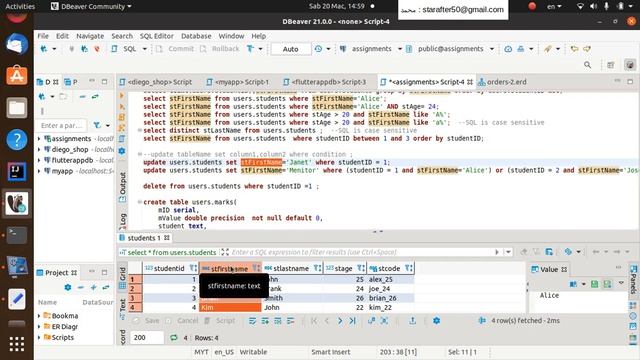Expand the diego_shop connection node
This screenshot has width=640, height=360.
pyautogui.click(x=39, y=149)
